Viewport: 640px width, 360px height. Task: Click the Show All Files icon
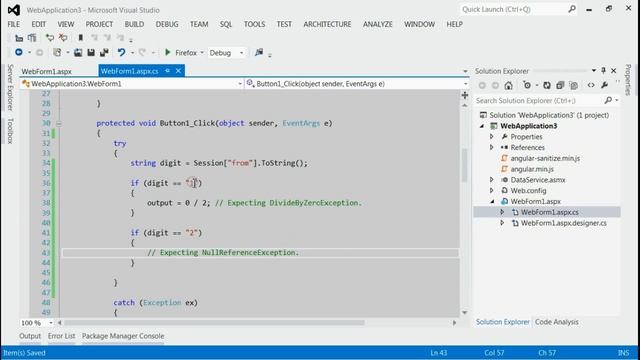point(573,85)
